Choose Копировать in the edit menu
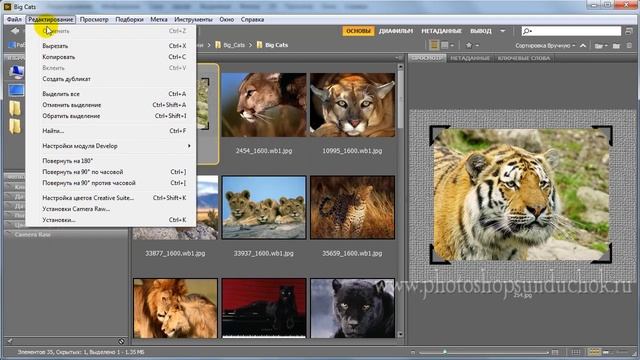 111,57
